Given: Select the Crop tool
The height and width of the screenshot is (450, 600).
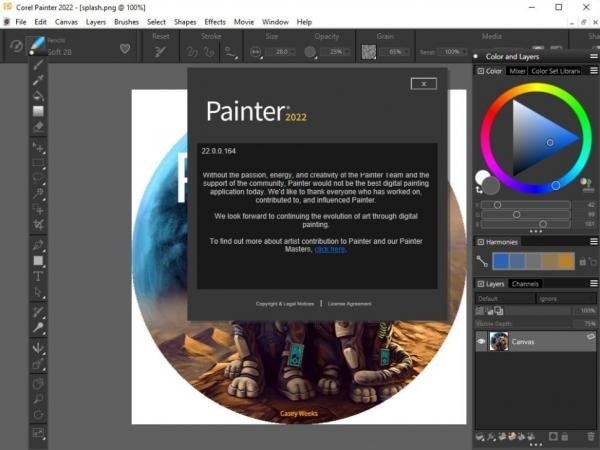Looking at the screenshot, I should tap(38, 224).
